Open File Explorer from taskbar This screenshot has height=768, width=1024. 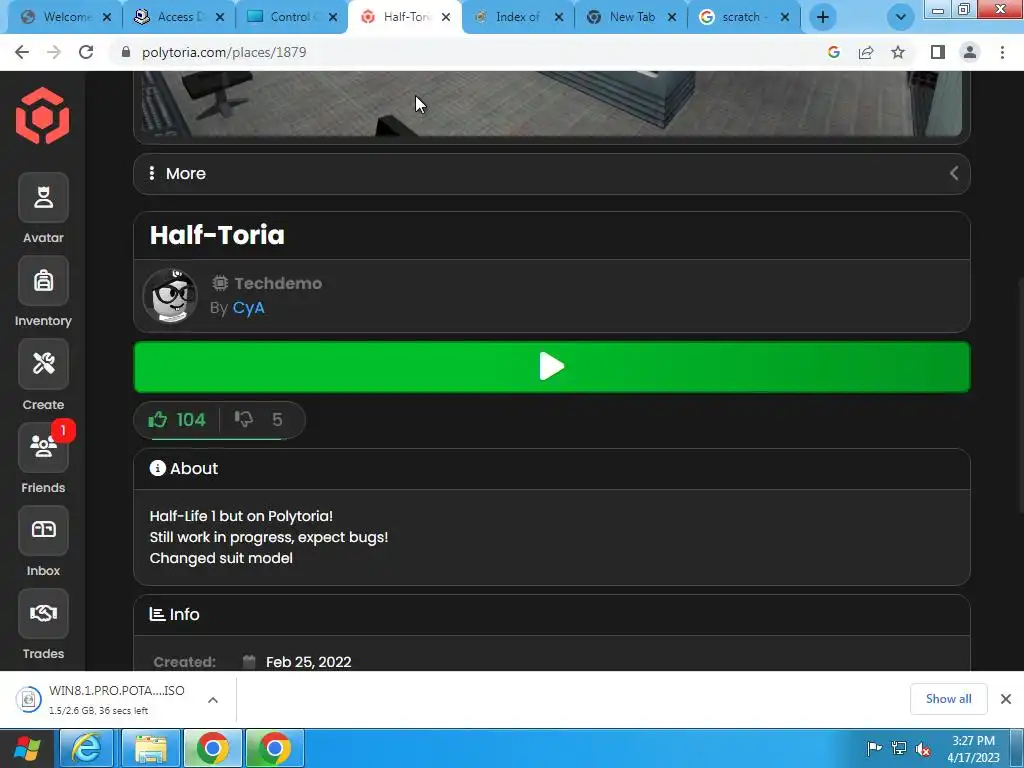150,748
